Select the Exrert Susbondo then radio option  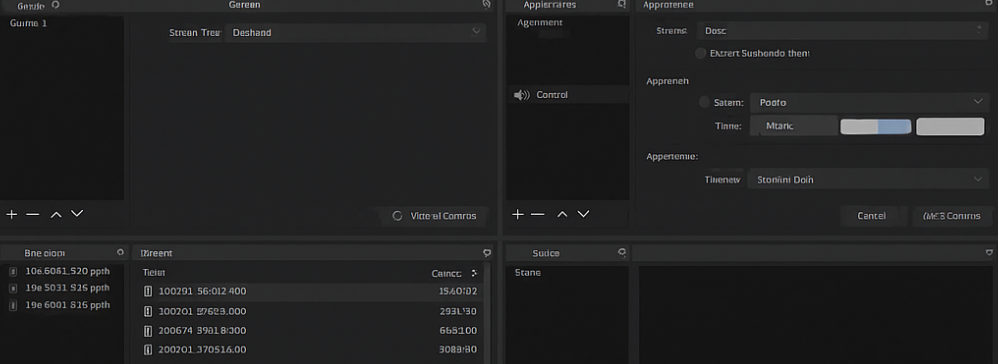click(700, 53)
